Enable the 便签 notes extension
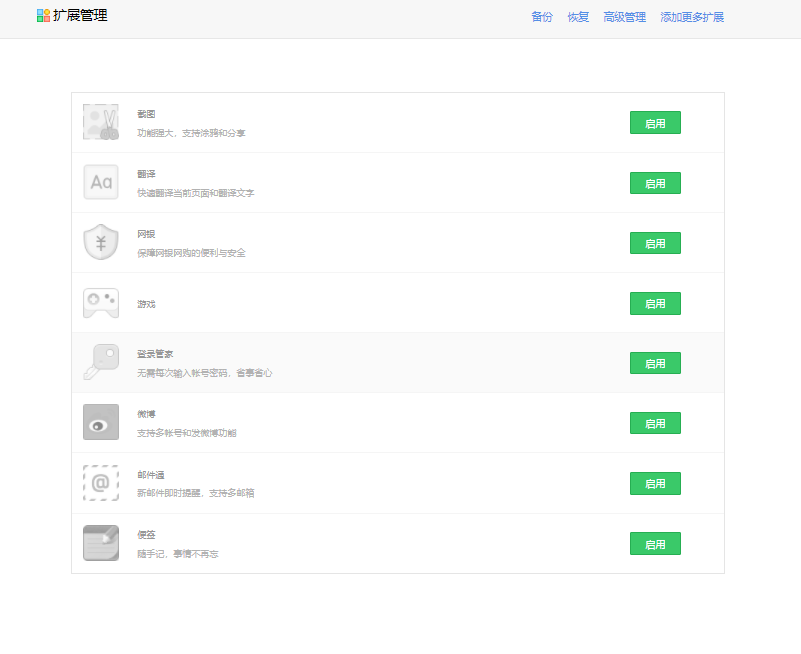801x654 pixels. (x=655, y=544)
